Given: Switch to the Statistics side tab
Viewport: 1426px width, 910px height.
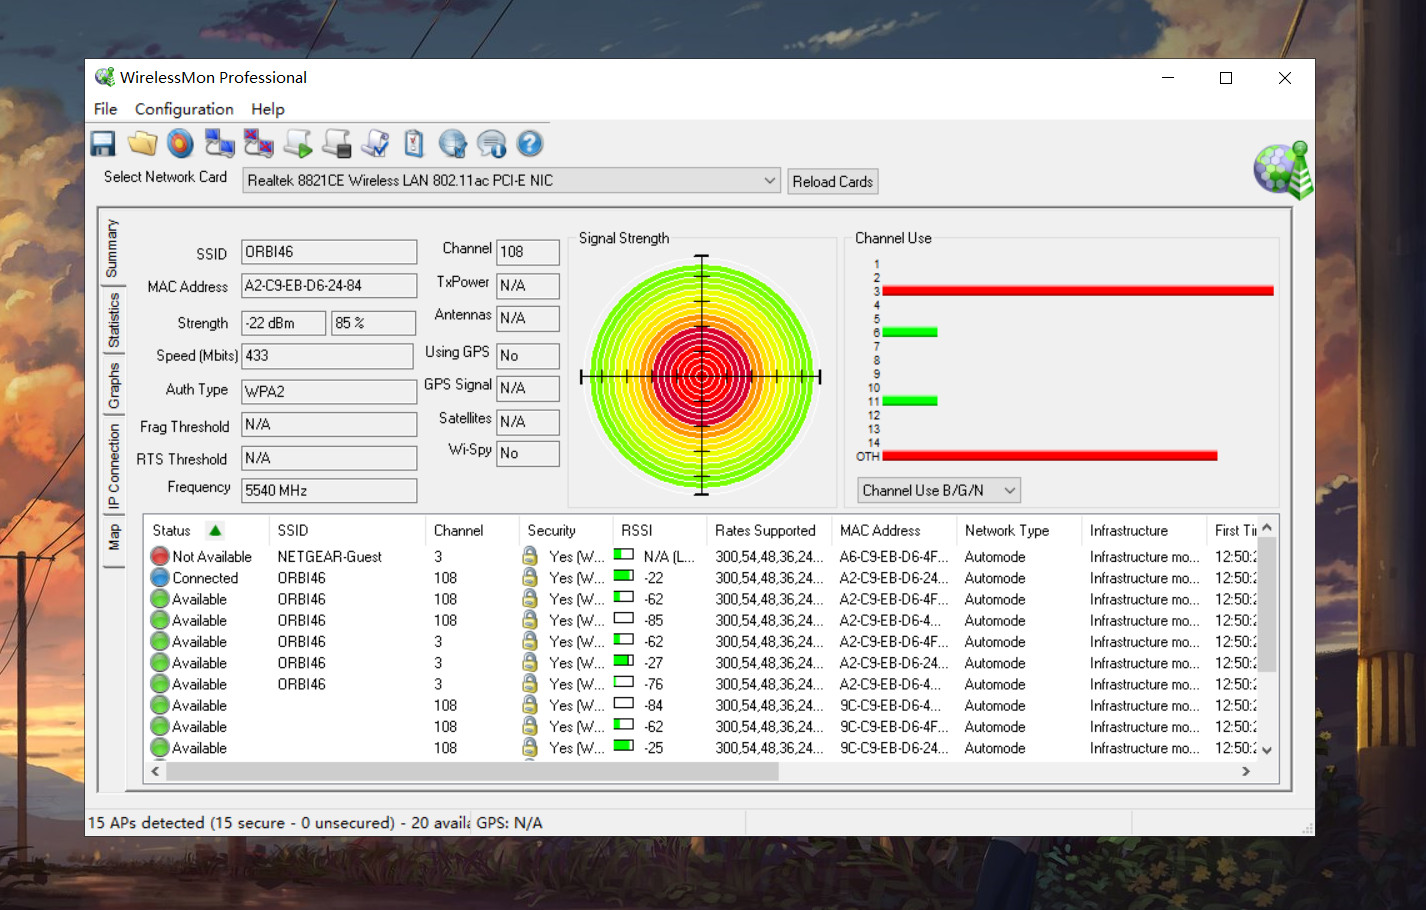Looking at the screenshot, I should tap(114, 320).
